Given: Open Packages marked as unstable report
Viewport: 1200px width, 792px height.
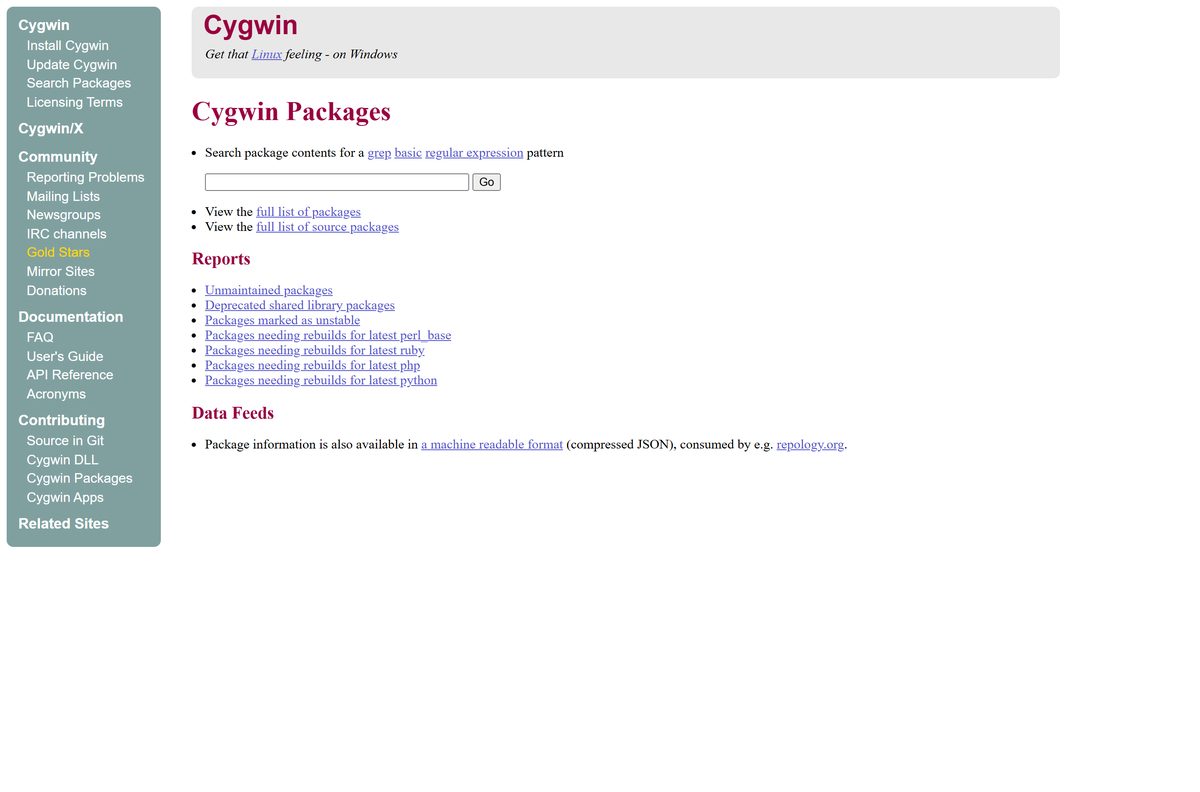Looking at the screenshot, I should pyautogui.click(x=282, y=320).
